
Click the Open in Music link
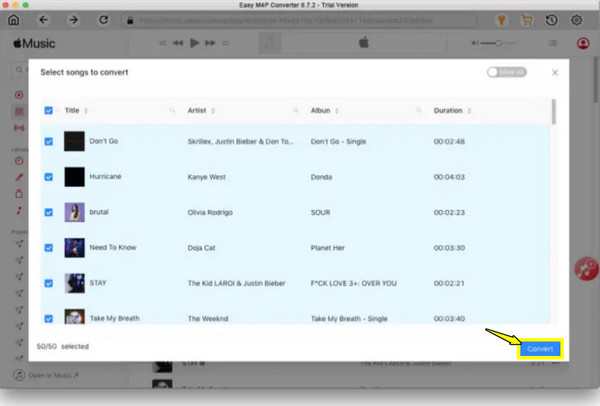(x=46, y=375)
